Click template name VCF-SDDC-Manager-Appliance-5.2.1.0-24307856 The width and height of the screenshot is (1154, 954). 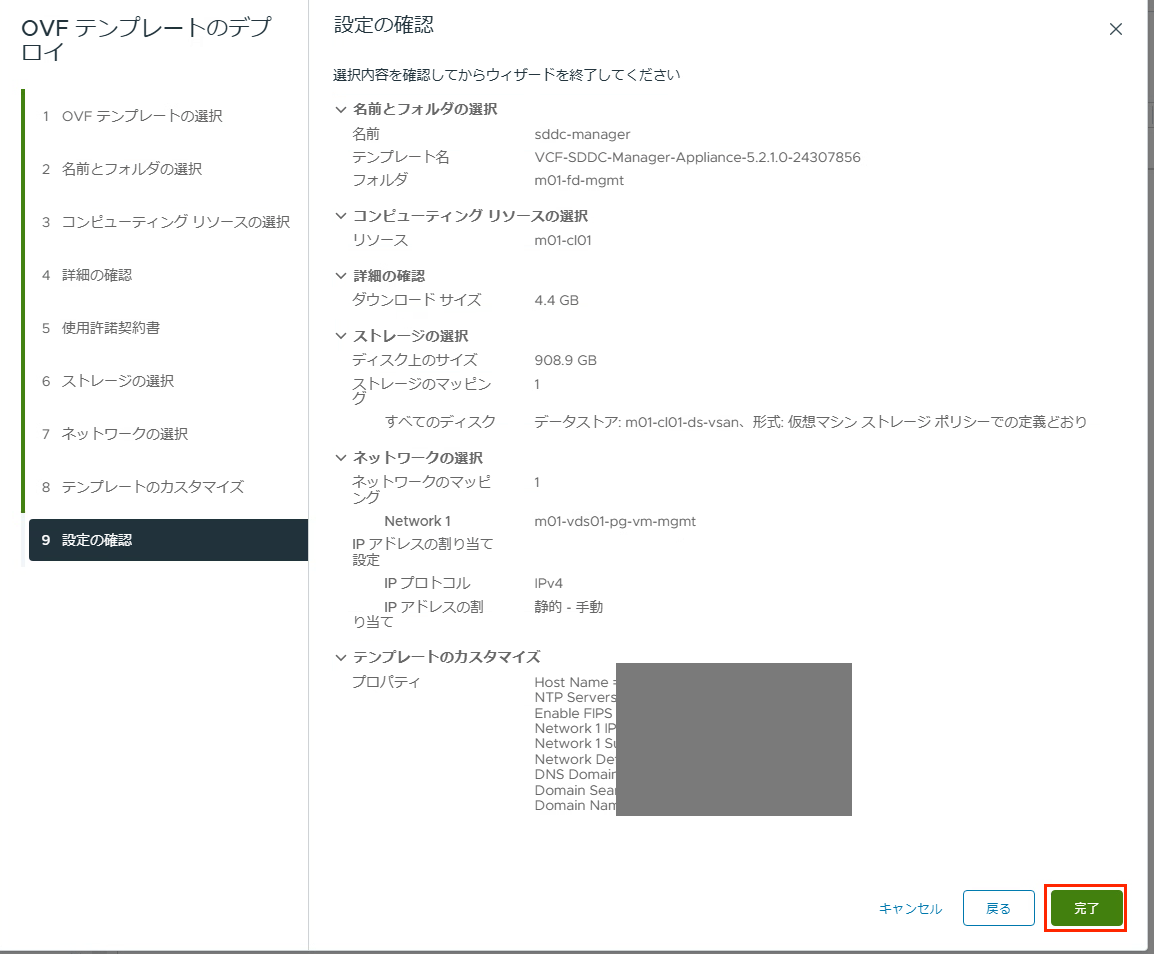pos(697,157)
